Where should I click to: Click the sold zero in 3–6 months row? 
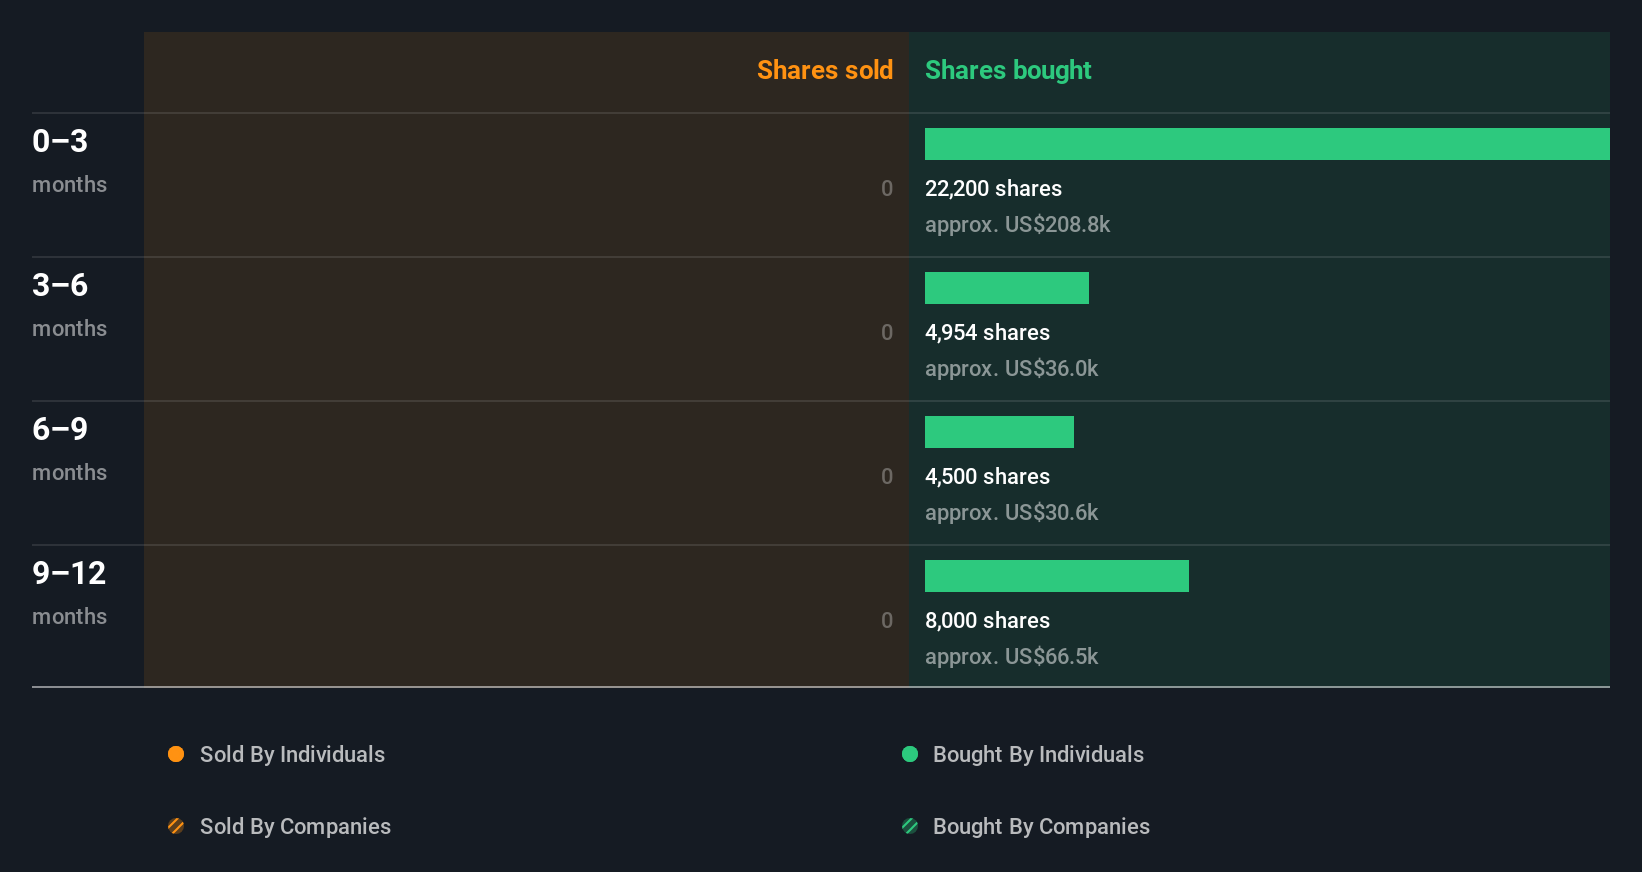(x=887, y=332)
